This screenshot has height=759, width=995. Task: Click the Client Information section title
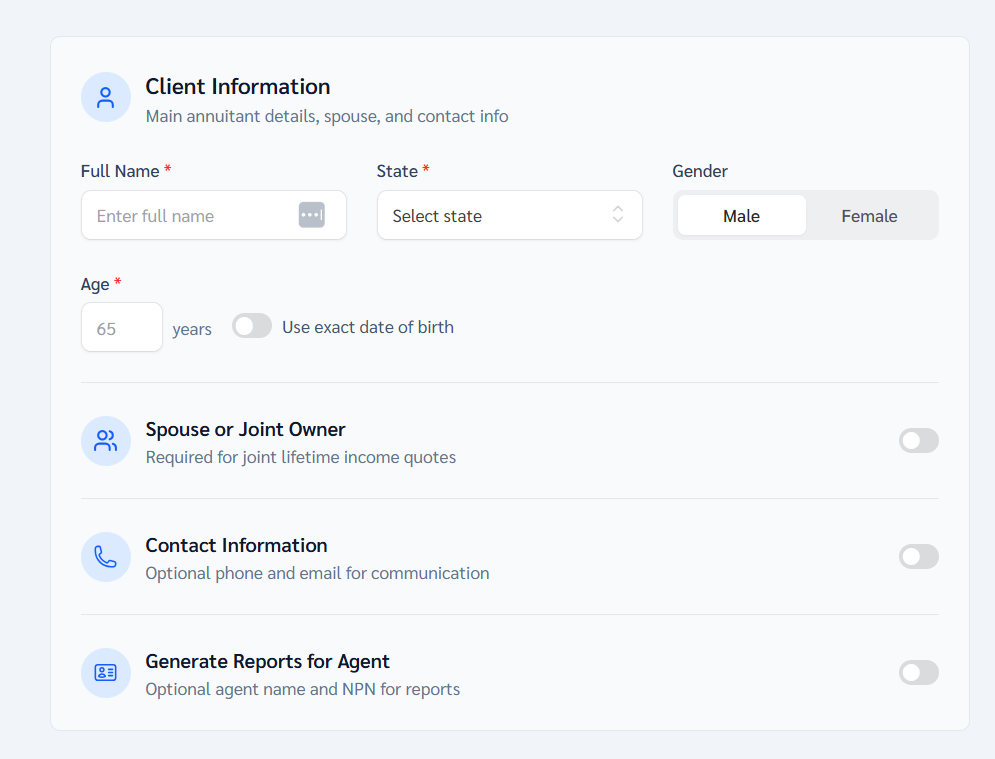(x=237, y=87)
